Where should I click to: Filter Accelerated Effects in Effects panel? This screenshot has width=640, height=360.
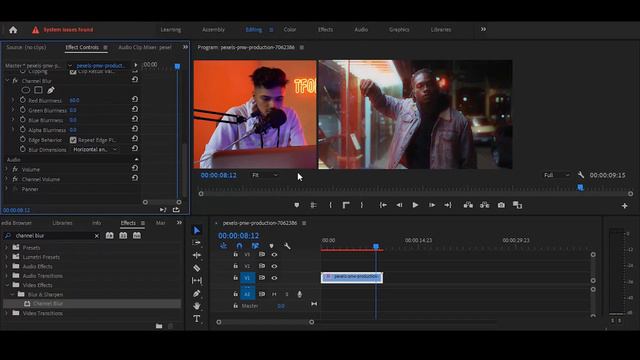pos(109,236)
